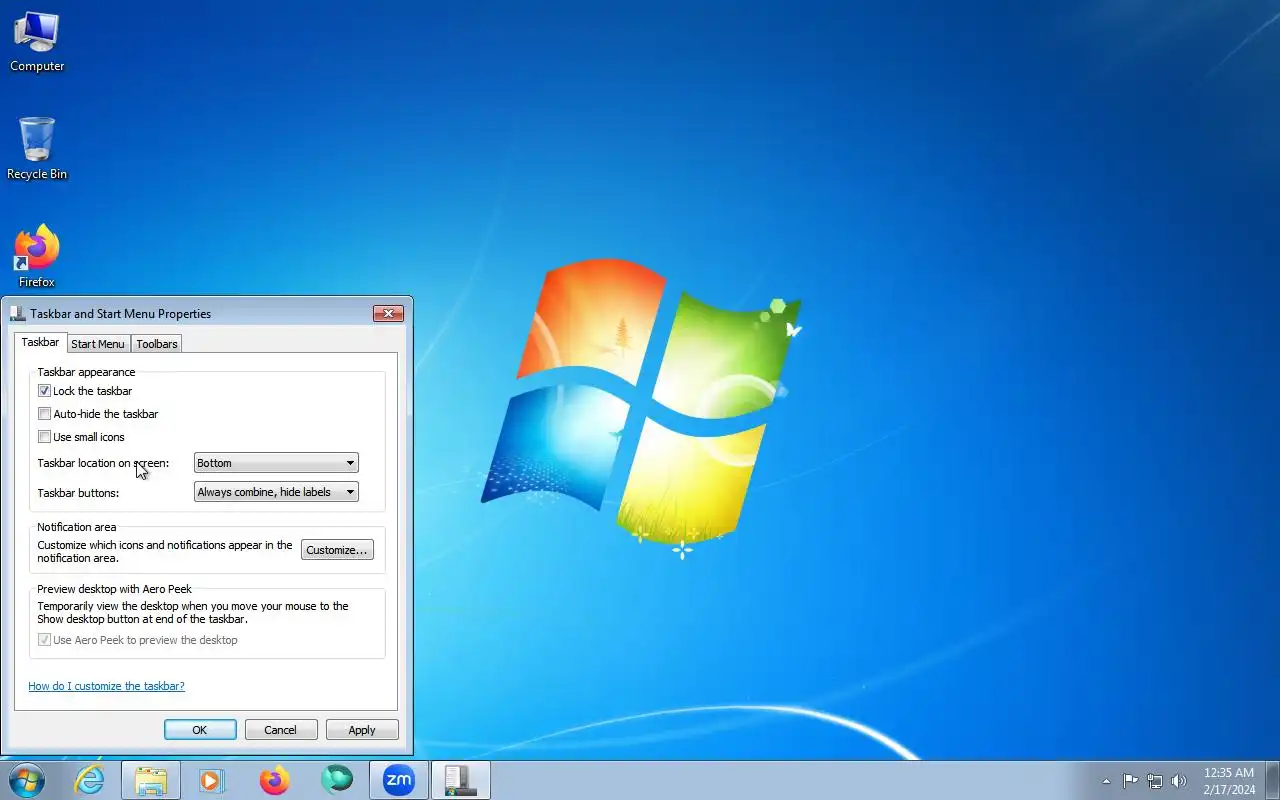Click the Taskbar Properties taskbar button
The width and height of the screenshot is (1280, 800).
(460, 780)
